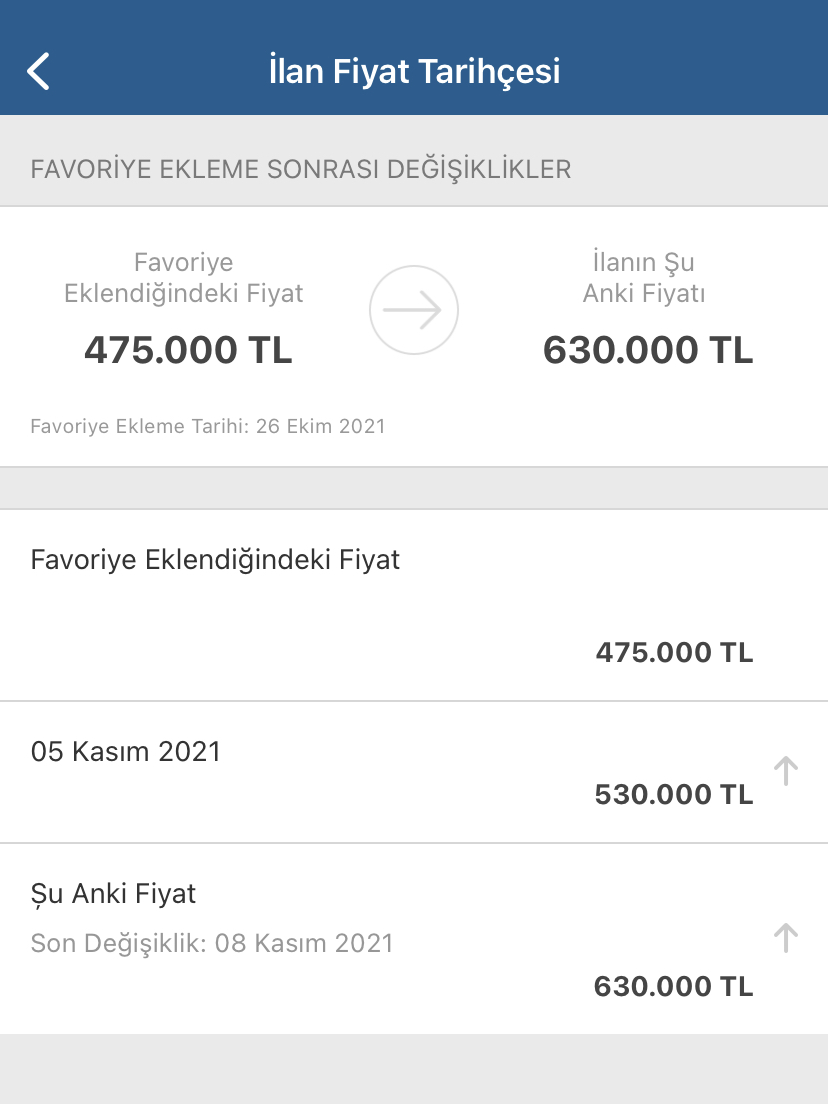Viewport: 828px width, 1104px height.
Task: Tap Favoriye Ekleme Tarihi date text
Action: point(208,426)
